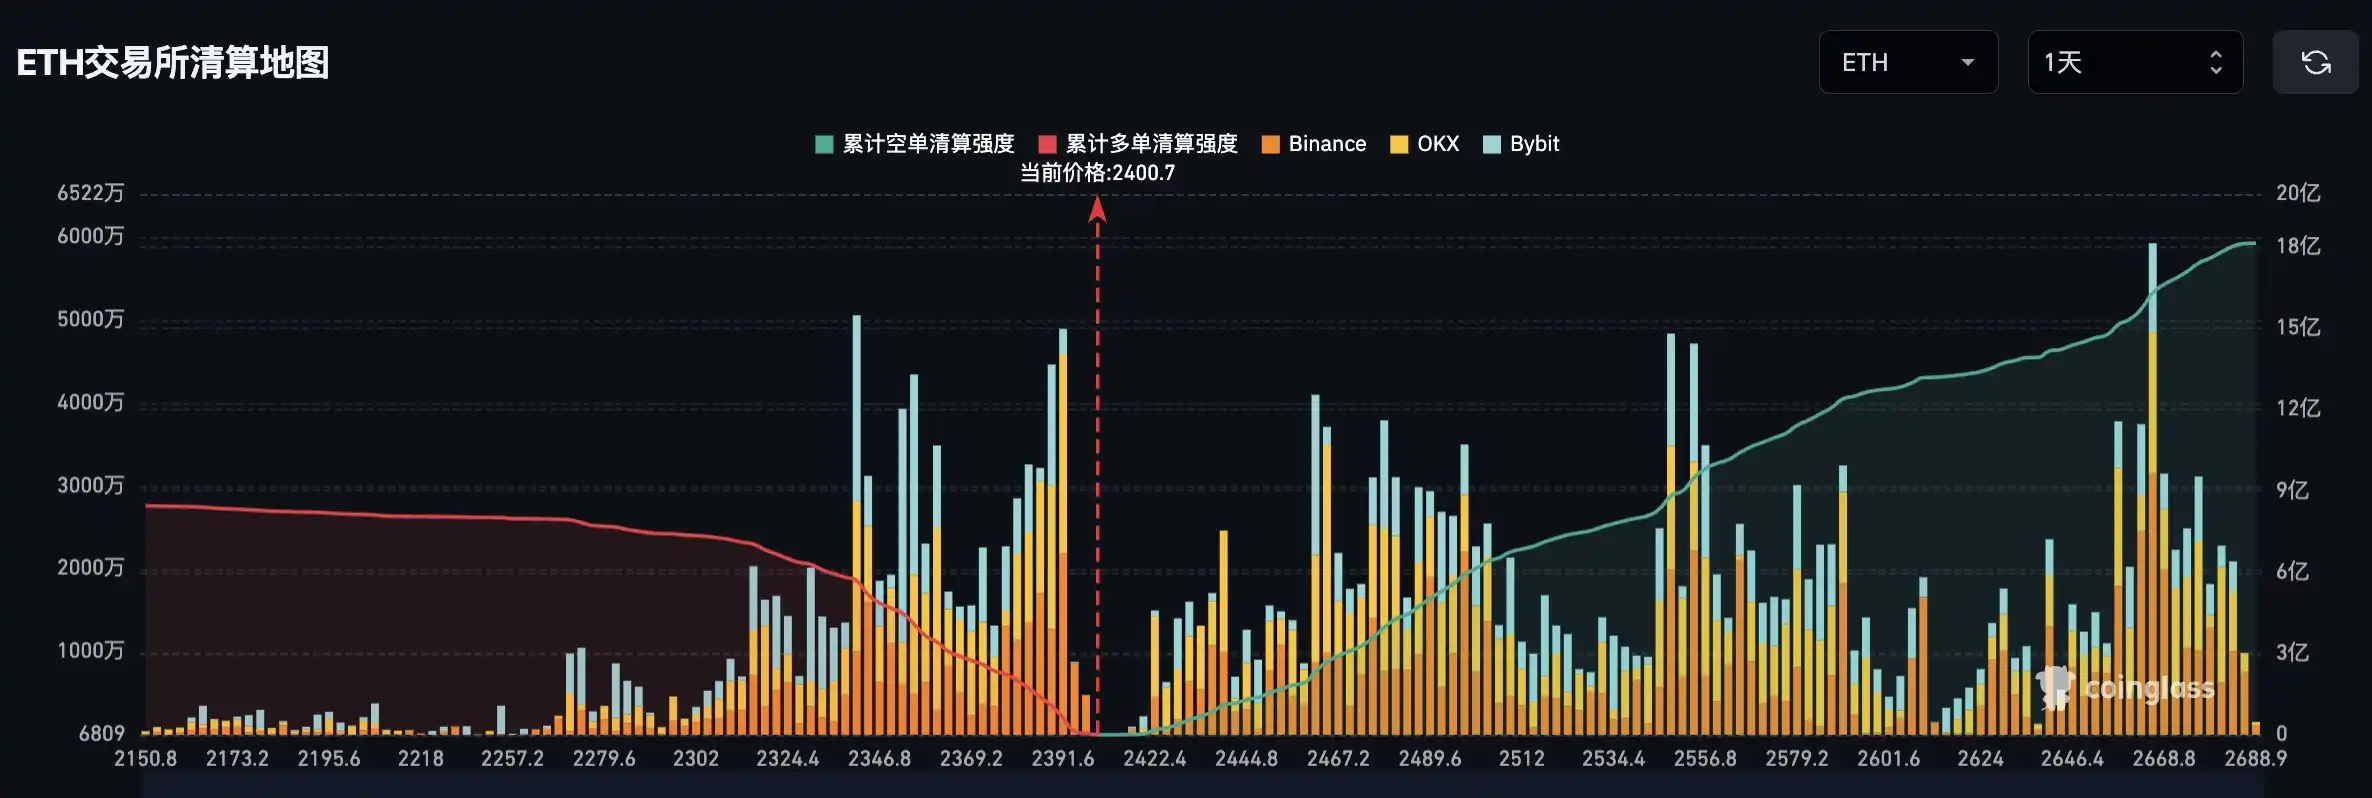Image resolution: width=2372 pixels, height=798 pixels.
Task: Click the coinglass watermark logo
Action: [x=2128, y=688]
